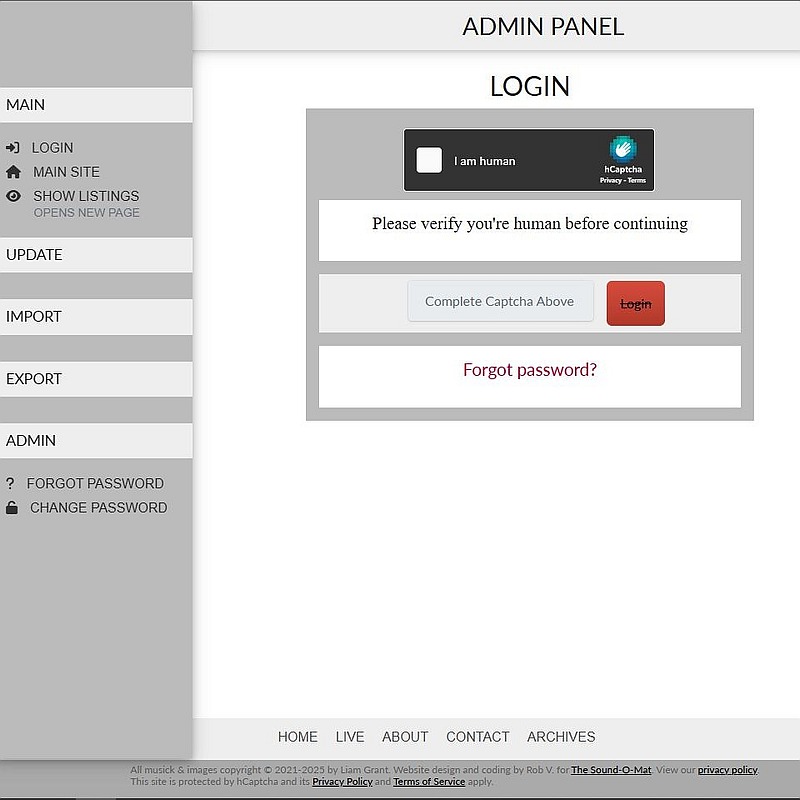Expand the EXPORT sidebar section
The height and width of the screenshot is (800, 800).
click(x=96, y=379)
